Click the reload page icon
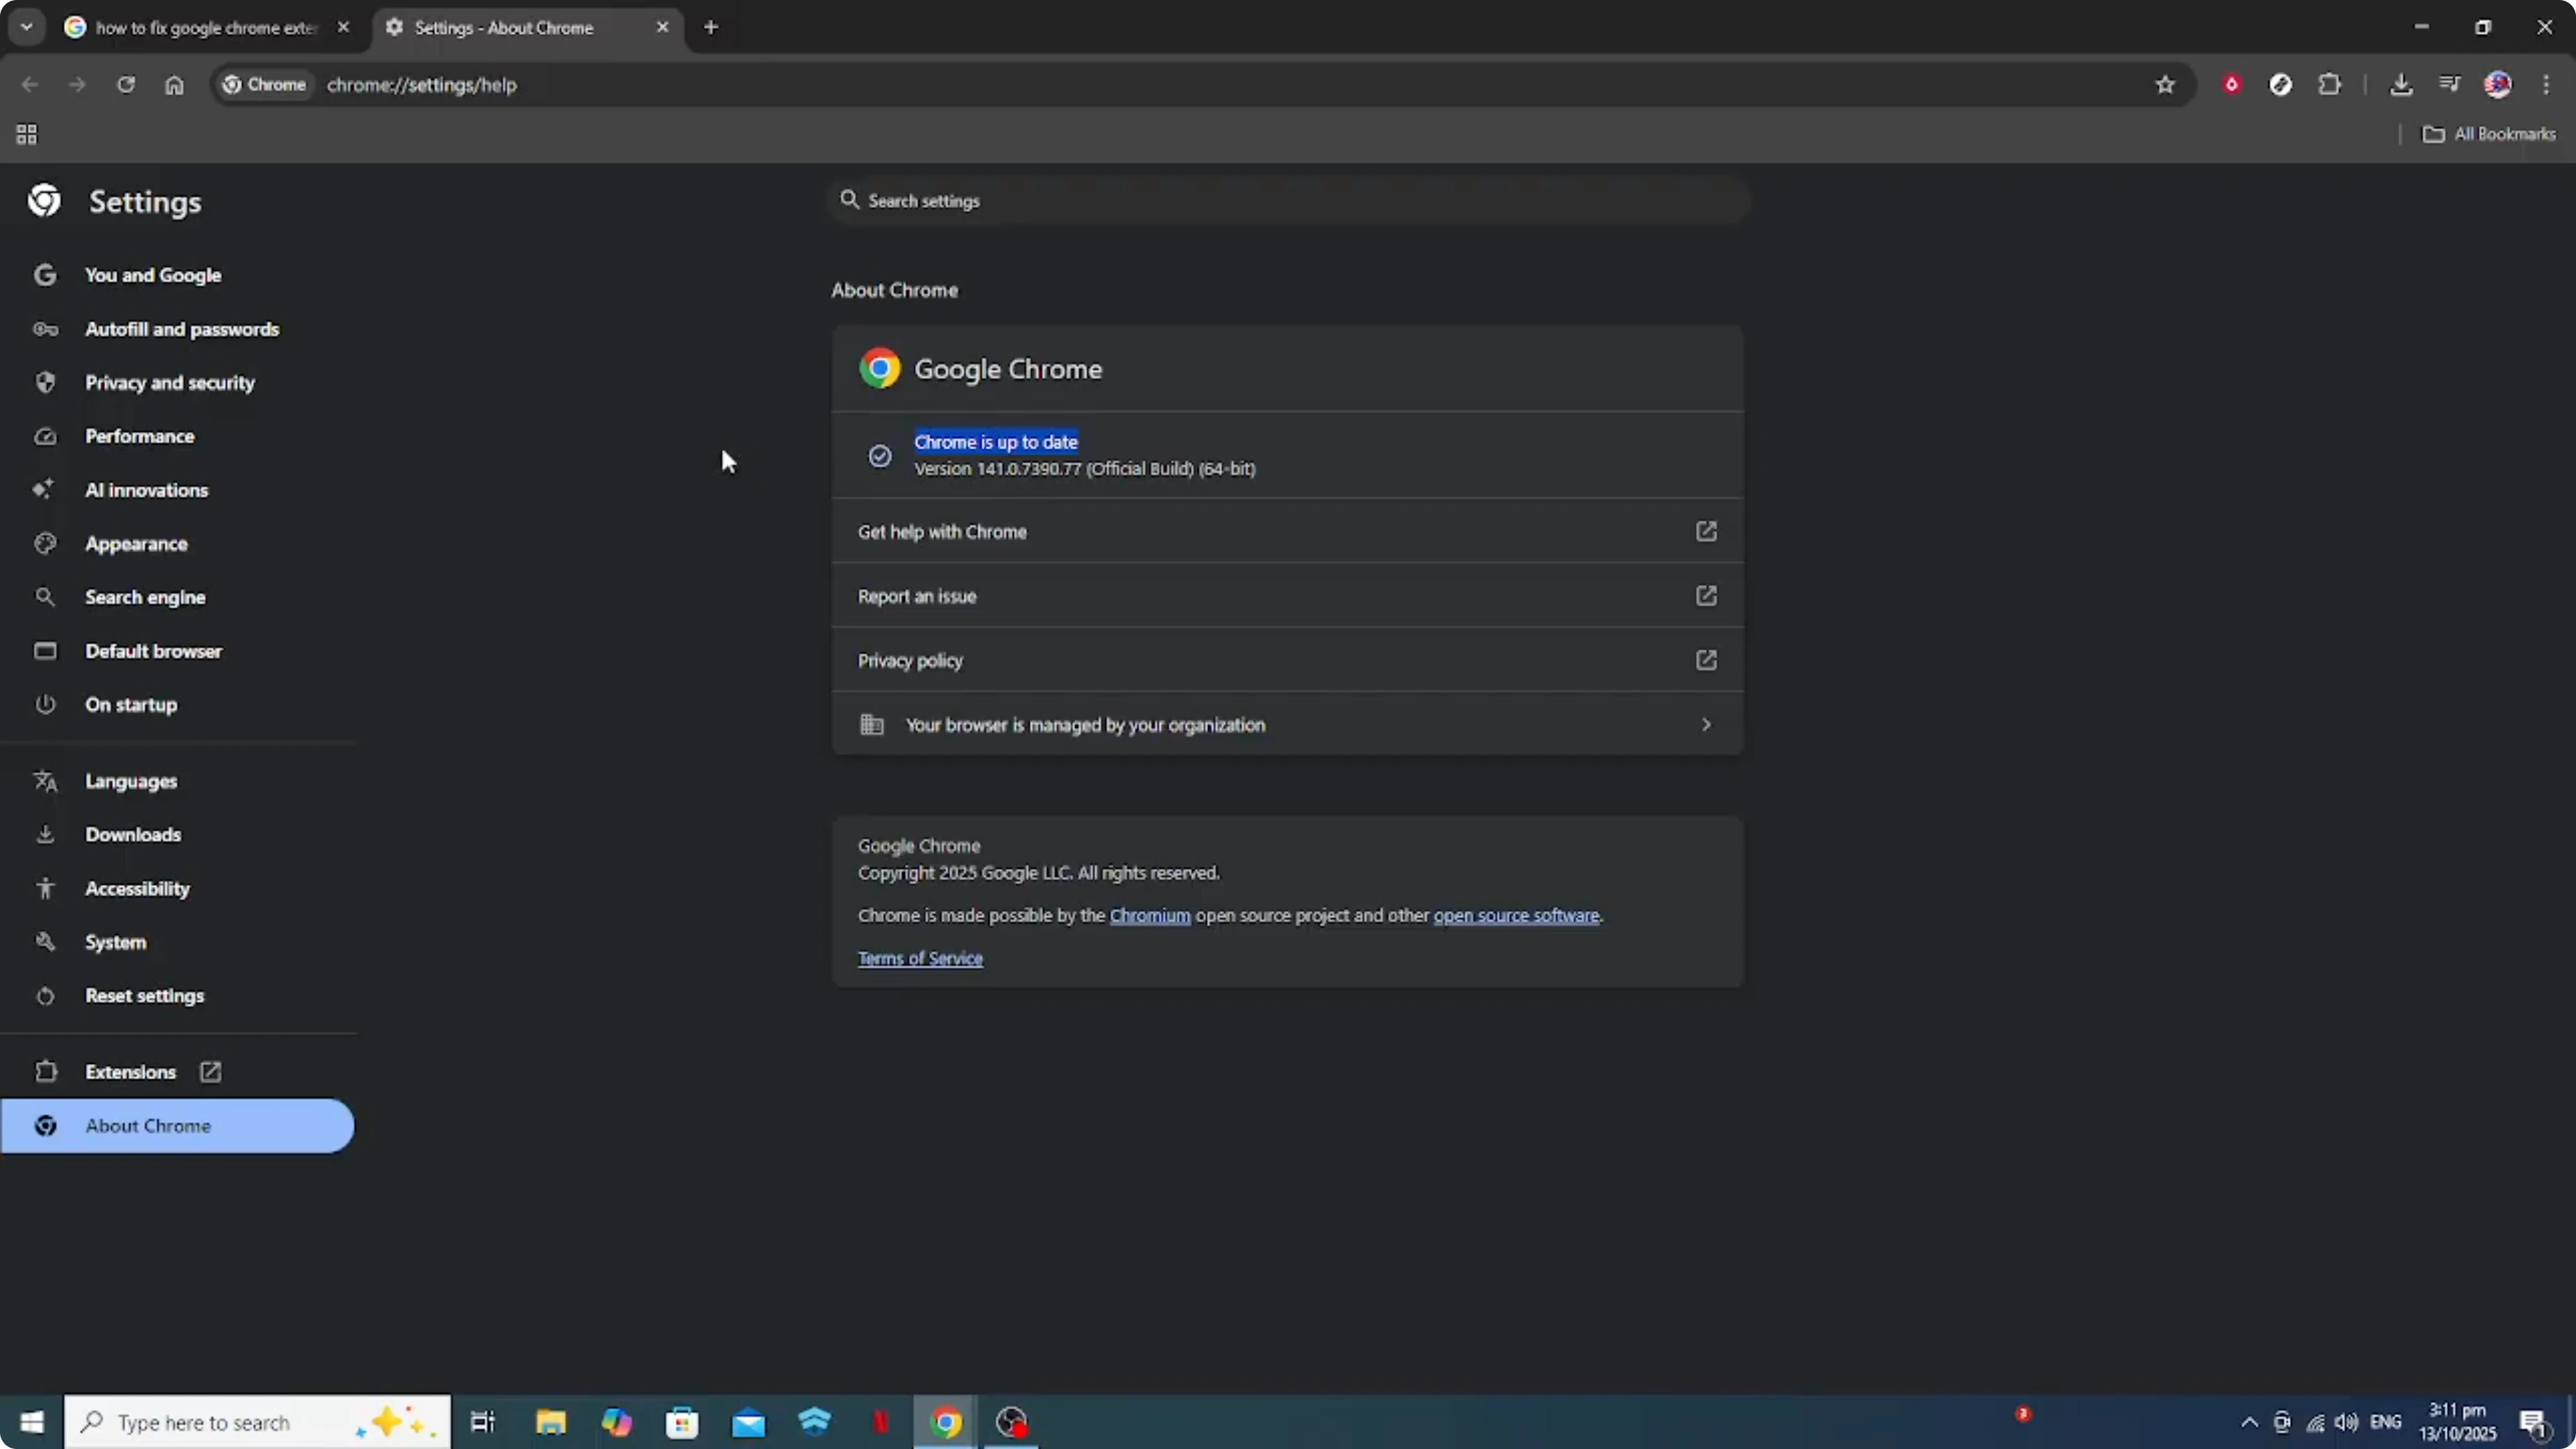 (126, 84)
